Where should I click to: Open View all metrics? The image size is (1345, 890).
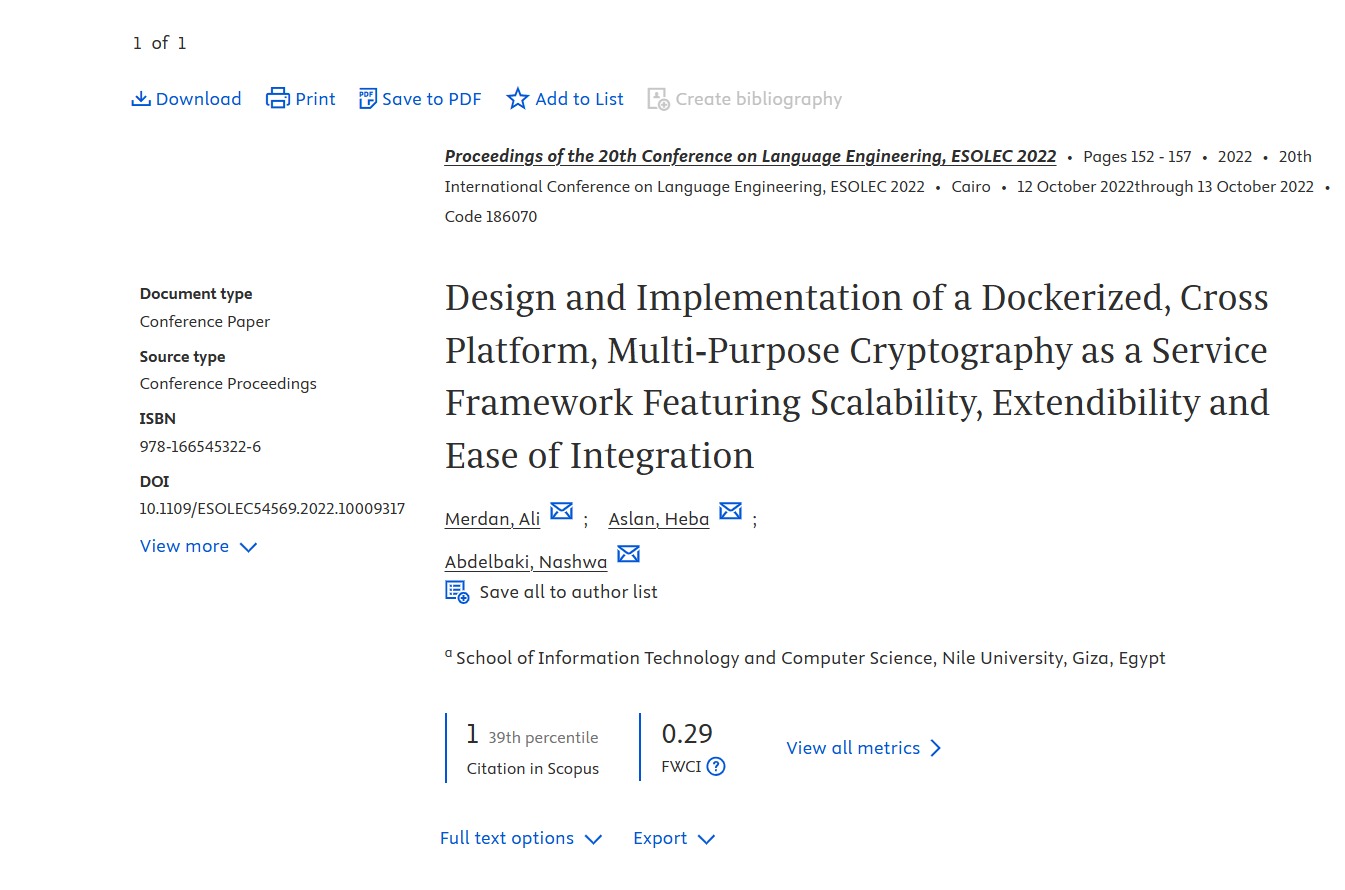(864, 748)
